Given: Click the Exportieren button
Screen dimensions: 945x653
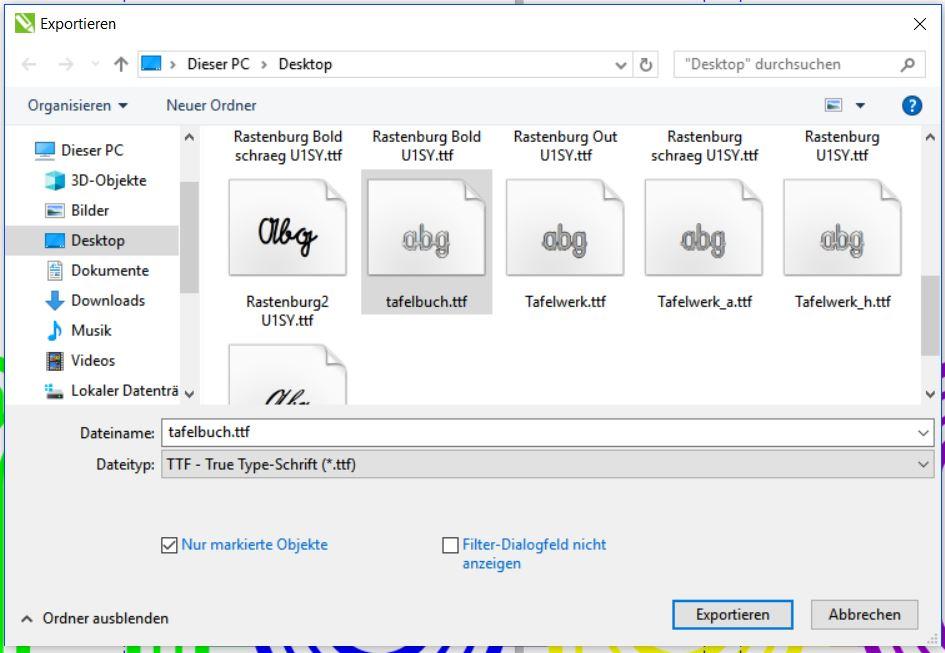Looking at the screenshot, I should 732,614.
